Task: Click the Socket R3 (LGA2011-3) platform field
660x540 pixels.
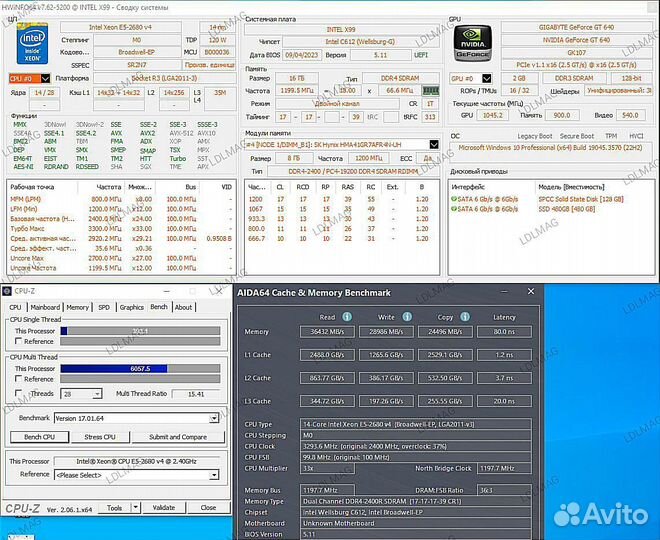Action: tap(164, 78)
